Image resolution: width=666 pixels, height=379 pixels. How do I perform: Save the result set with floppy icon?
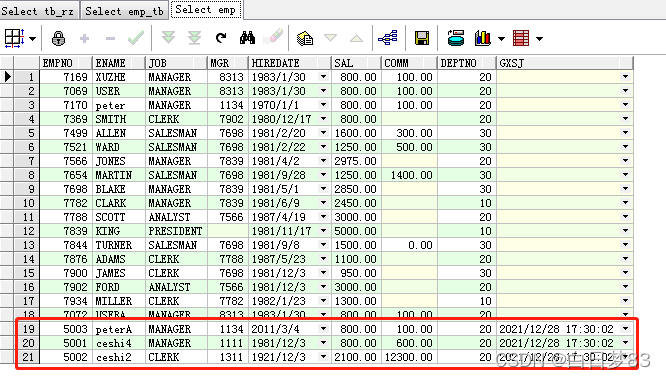[x=422, y=38]
